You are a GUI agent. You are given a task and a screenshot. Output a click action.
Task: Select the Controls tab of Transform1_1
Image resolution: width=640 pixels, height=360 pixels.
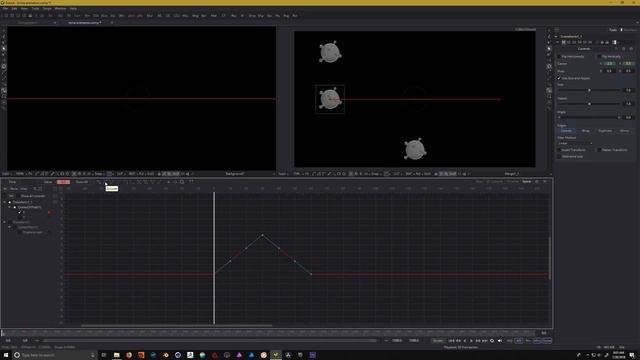584,49
